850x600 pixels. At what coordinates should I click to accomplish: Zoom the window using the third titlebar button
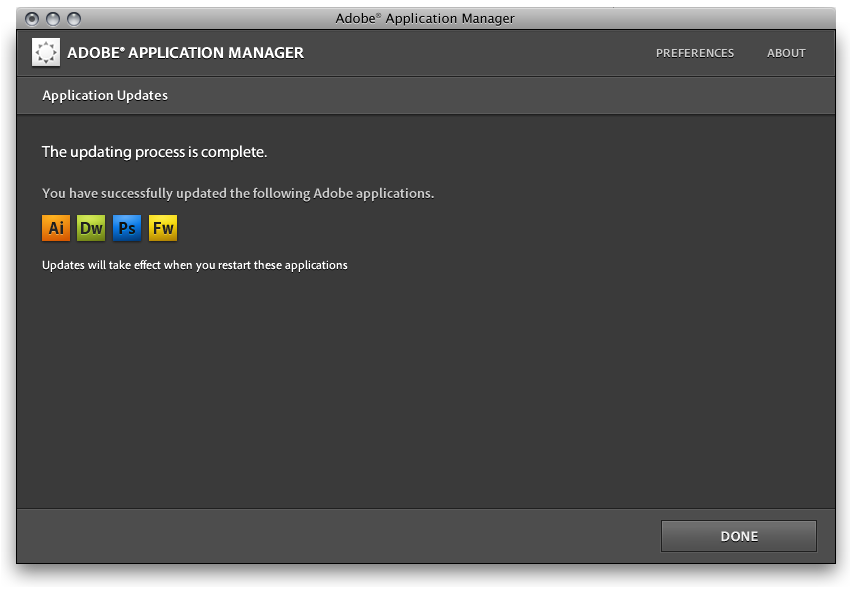click(74, 19)
